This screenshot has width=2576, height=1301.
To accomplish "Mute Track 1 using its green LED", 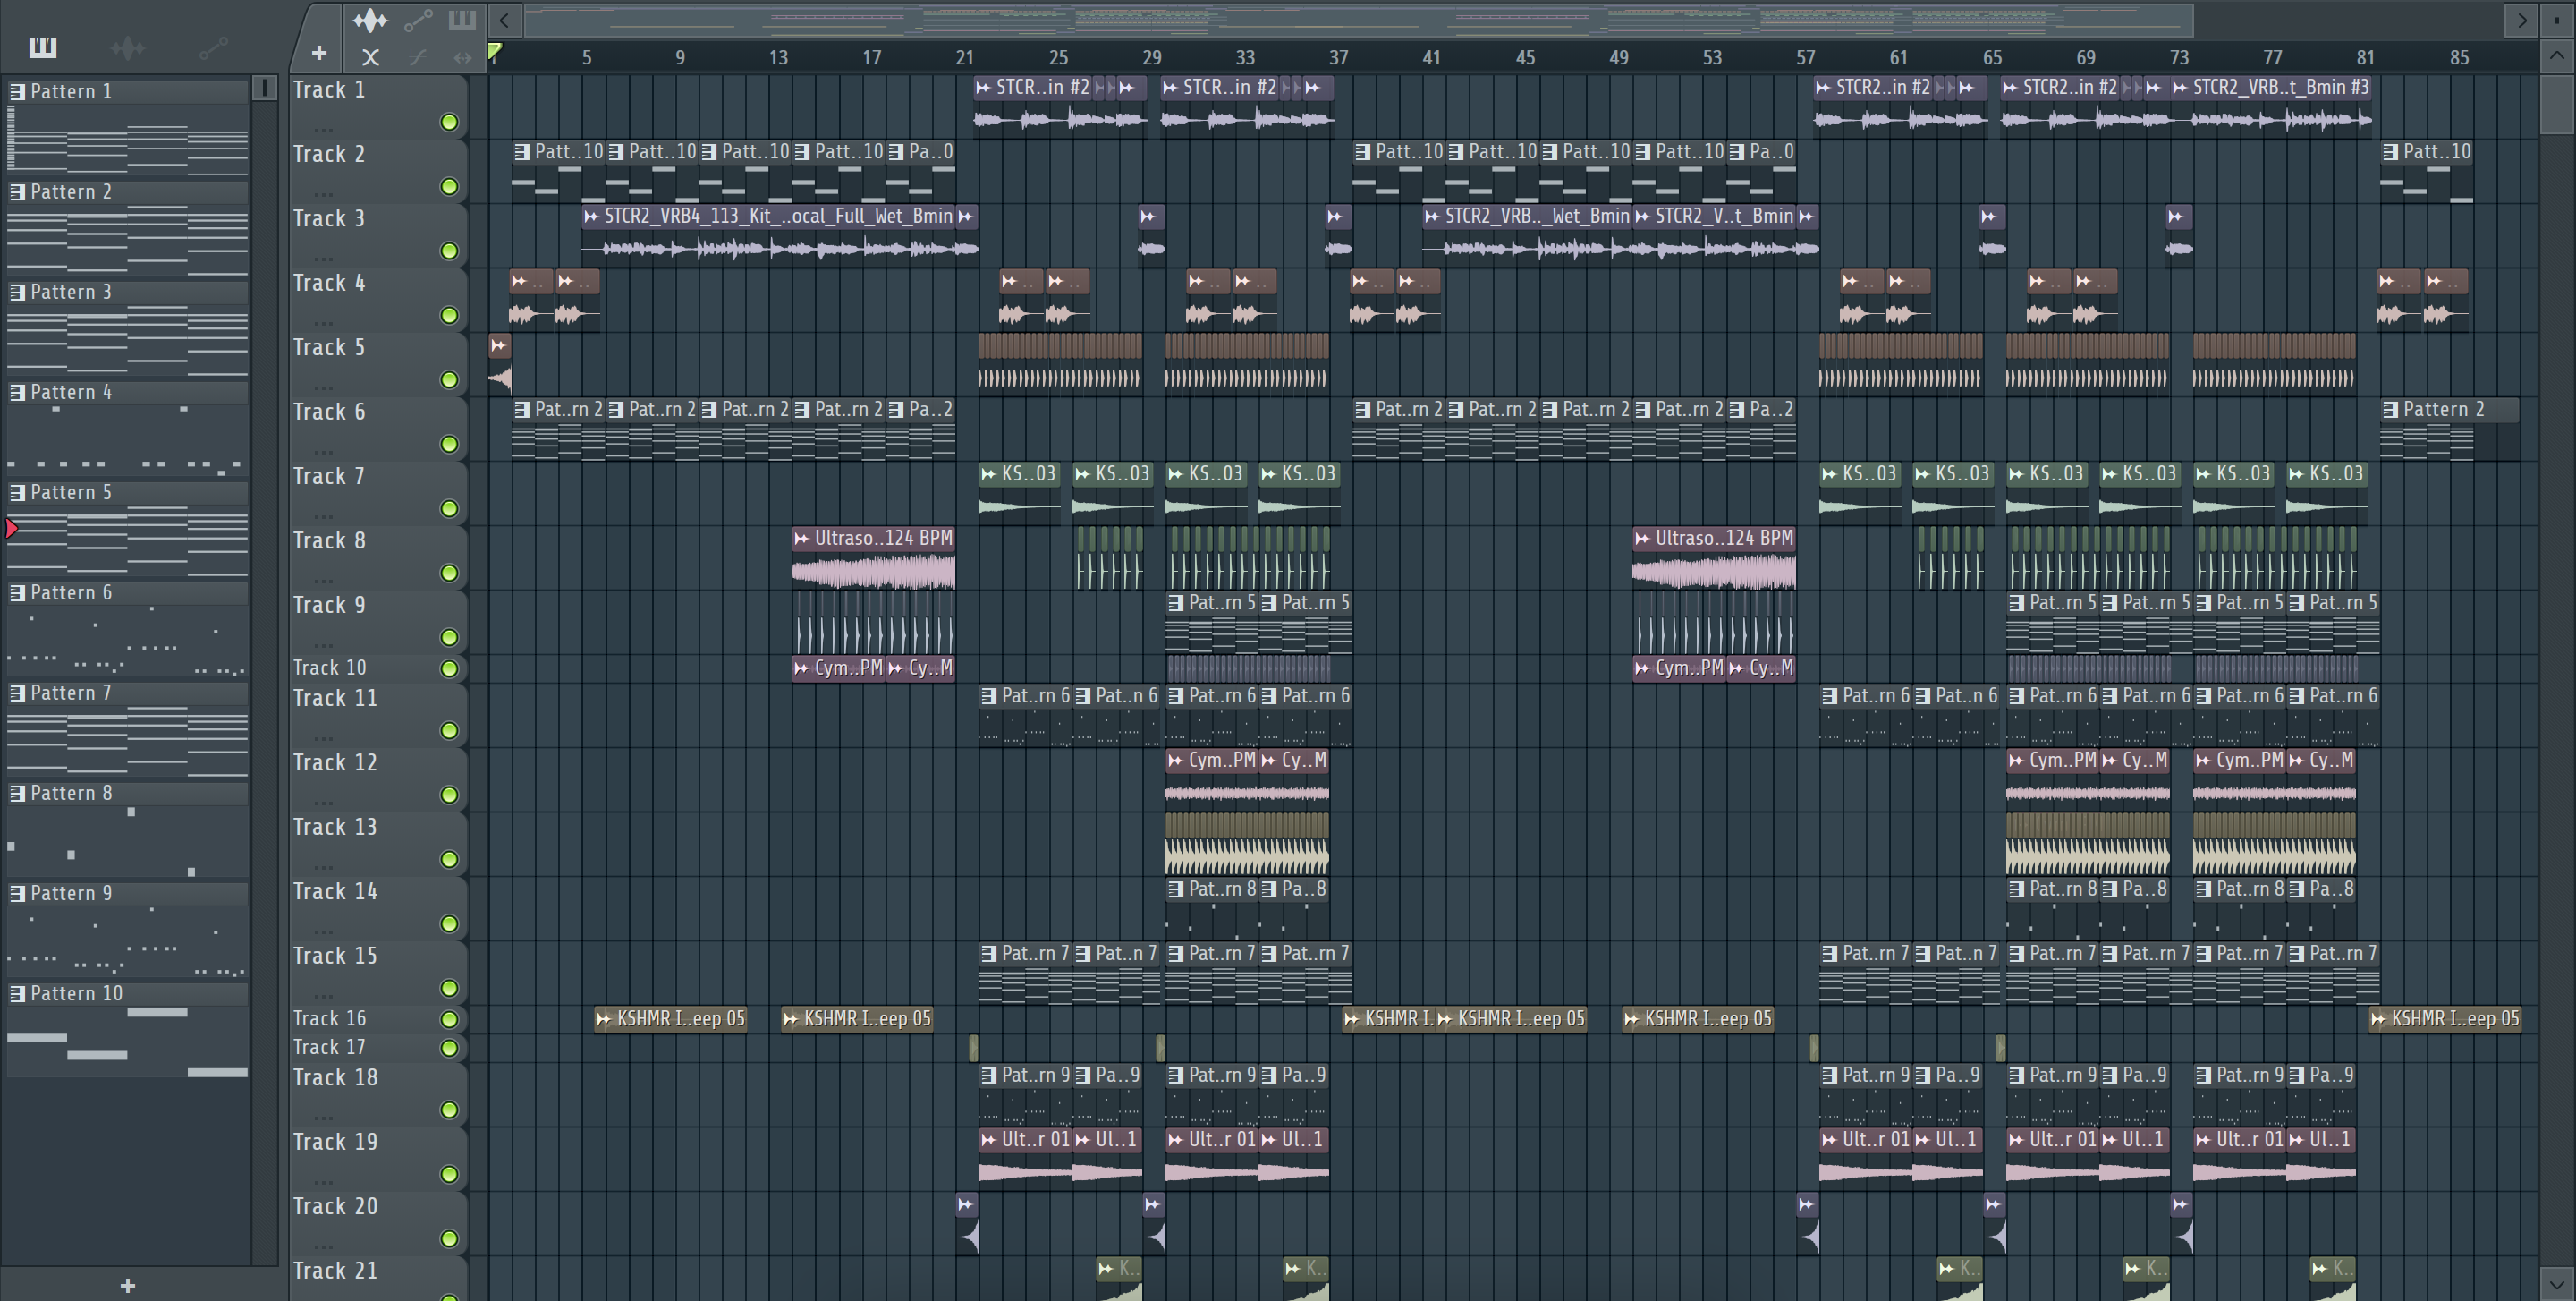I will pos(450,122).
